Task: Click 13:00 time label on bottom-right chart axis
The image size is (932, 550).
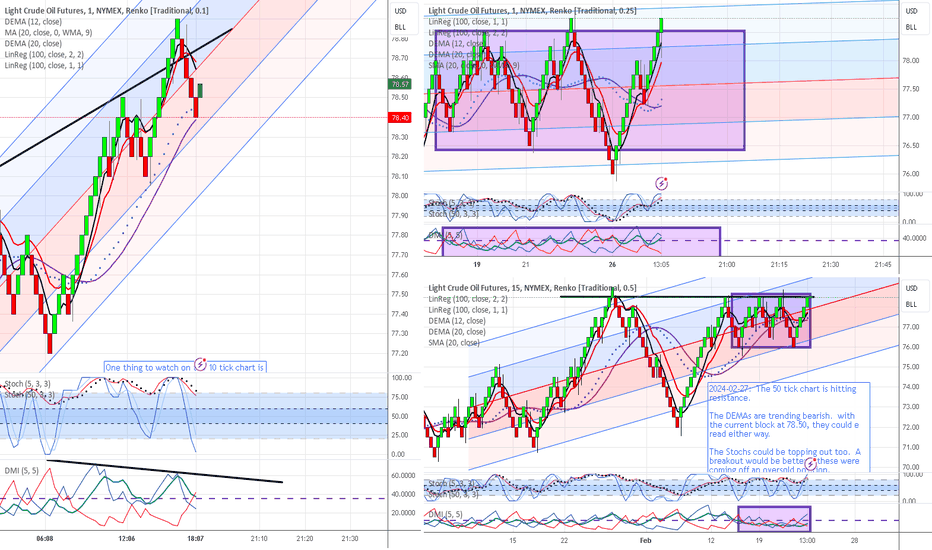Action: 807,540
